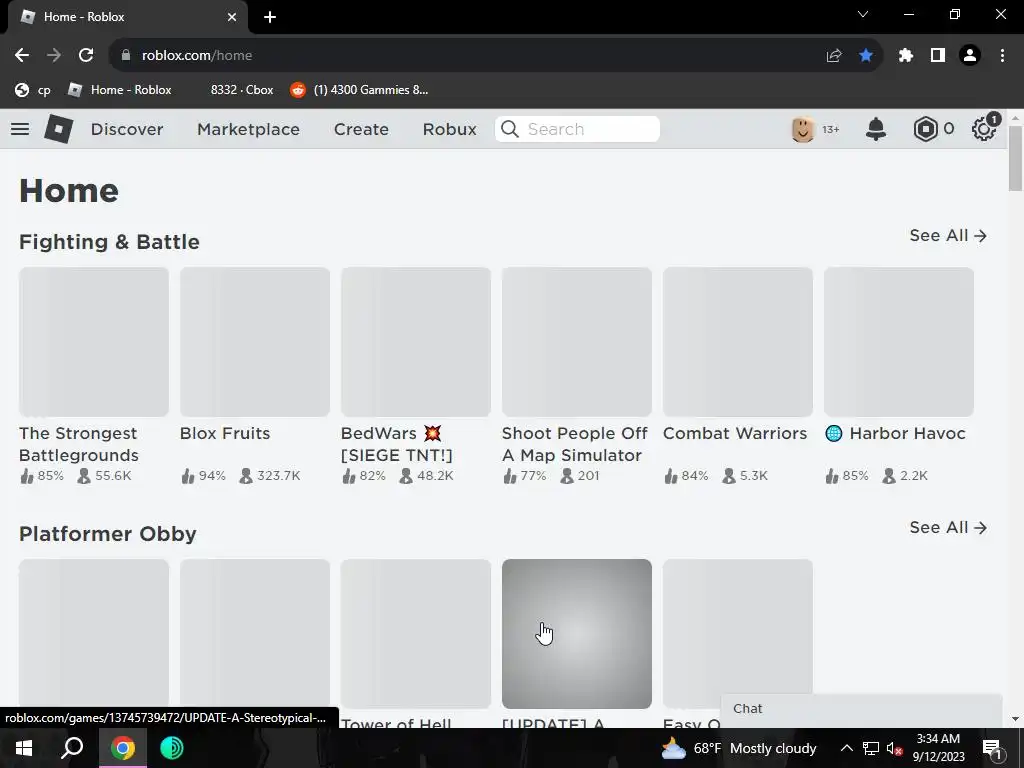1024x768 pixels.
Task: Share this page via address bar icon
Action: tap(834, 56)
